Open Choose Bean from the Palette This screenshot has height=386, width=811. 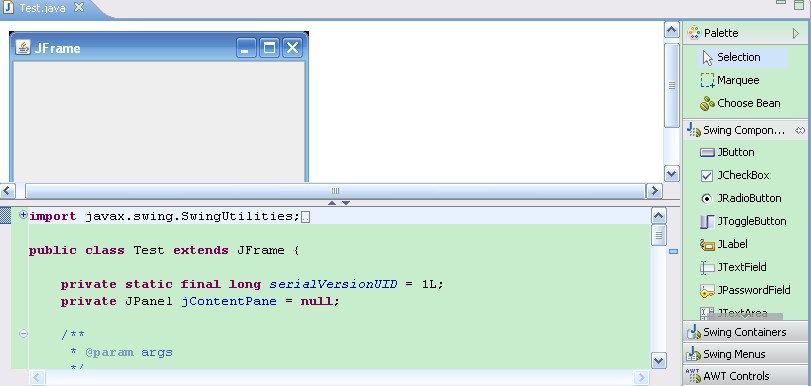coord(740,103)
